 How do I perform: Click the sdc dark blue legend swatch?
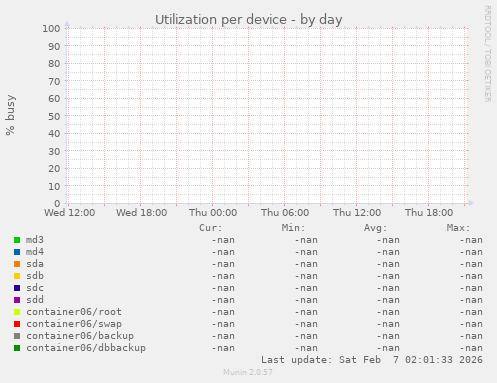(17, 288)
